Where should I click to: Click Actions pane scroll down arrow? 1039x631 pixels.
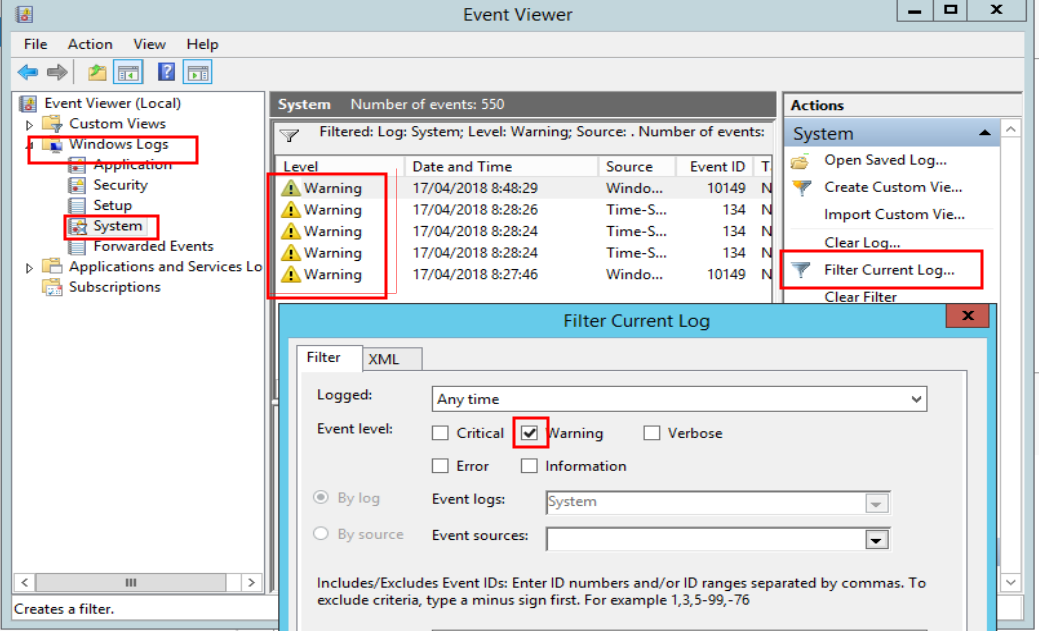1010,583
